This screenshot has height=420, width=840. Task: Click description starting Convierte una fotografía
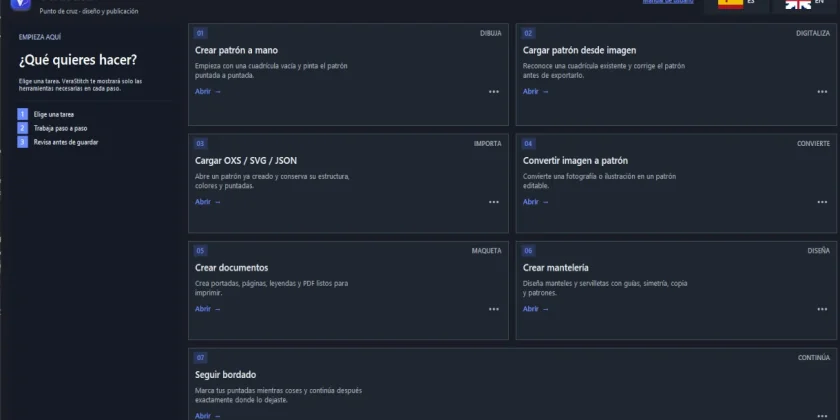[599, 181]
